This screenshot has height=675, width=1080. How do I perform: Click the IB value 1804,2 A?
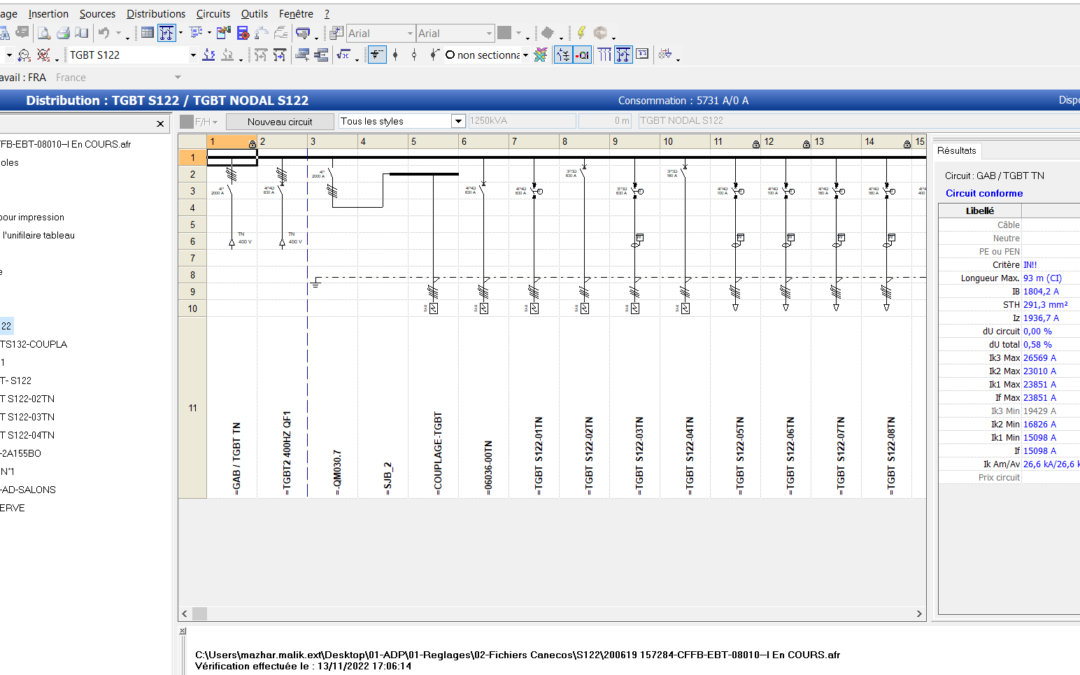pos(1041,291)
